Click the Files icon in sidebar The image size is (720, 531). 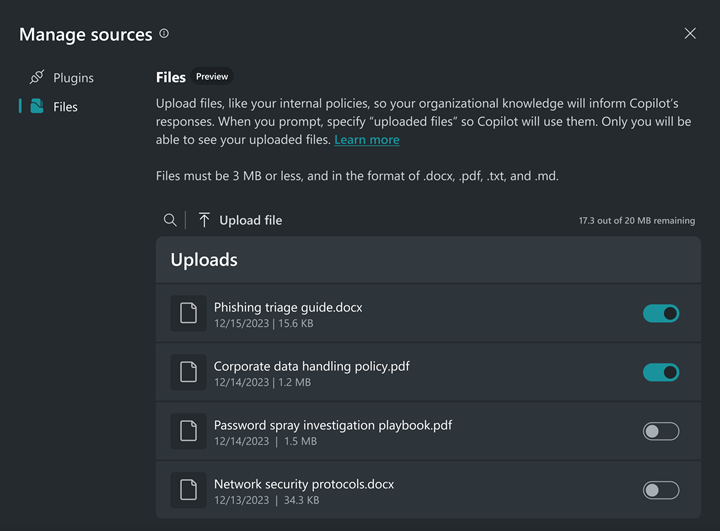pyautogui.click(x=37, y=106)
